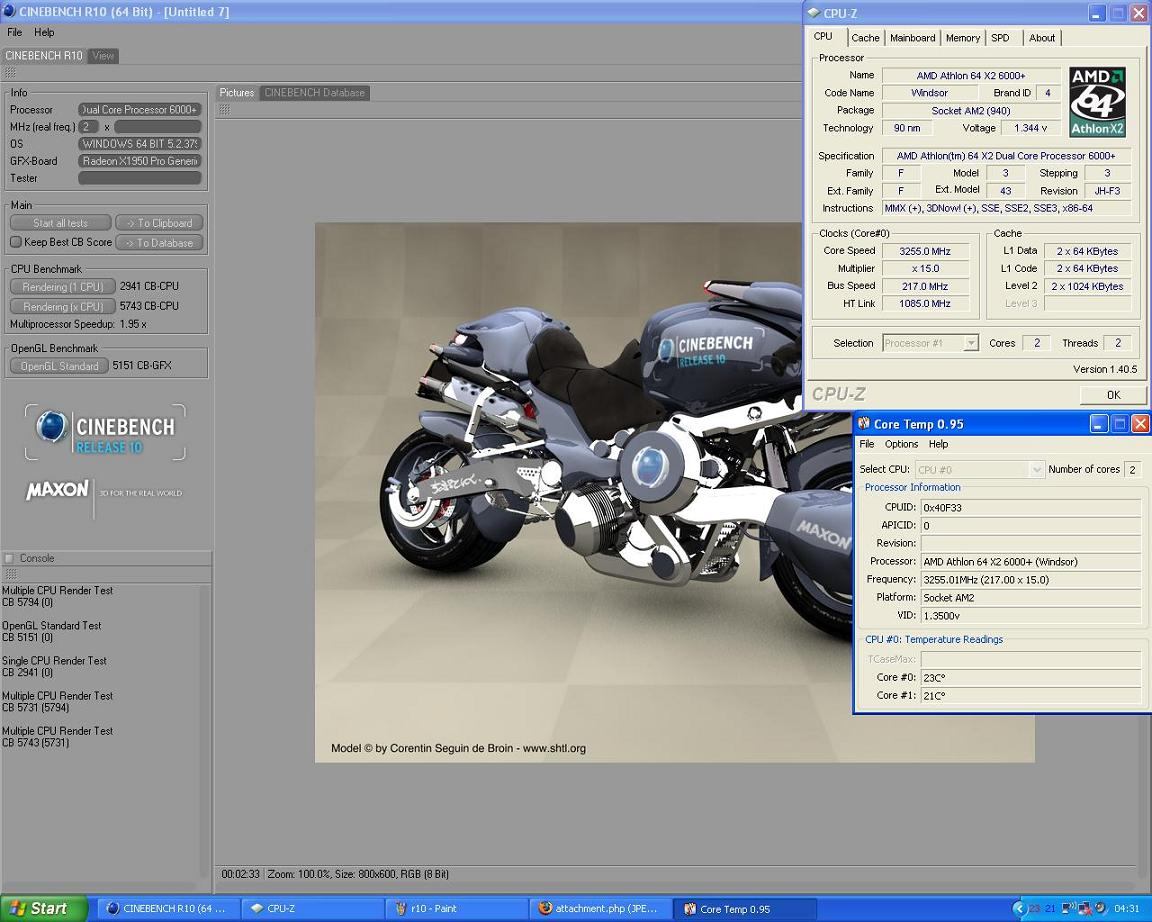Click the GFX-Board info field
The width and height of the screenshot is (1152, 922).
point(140,161)
